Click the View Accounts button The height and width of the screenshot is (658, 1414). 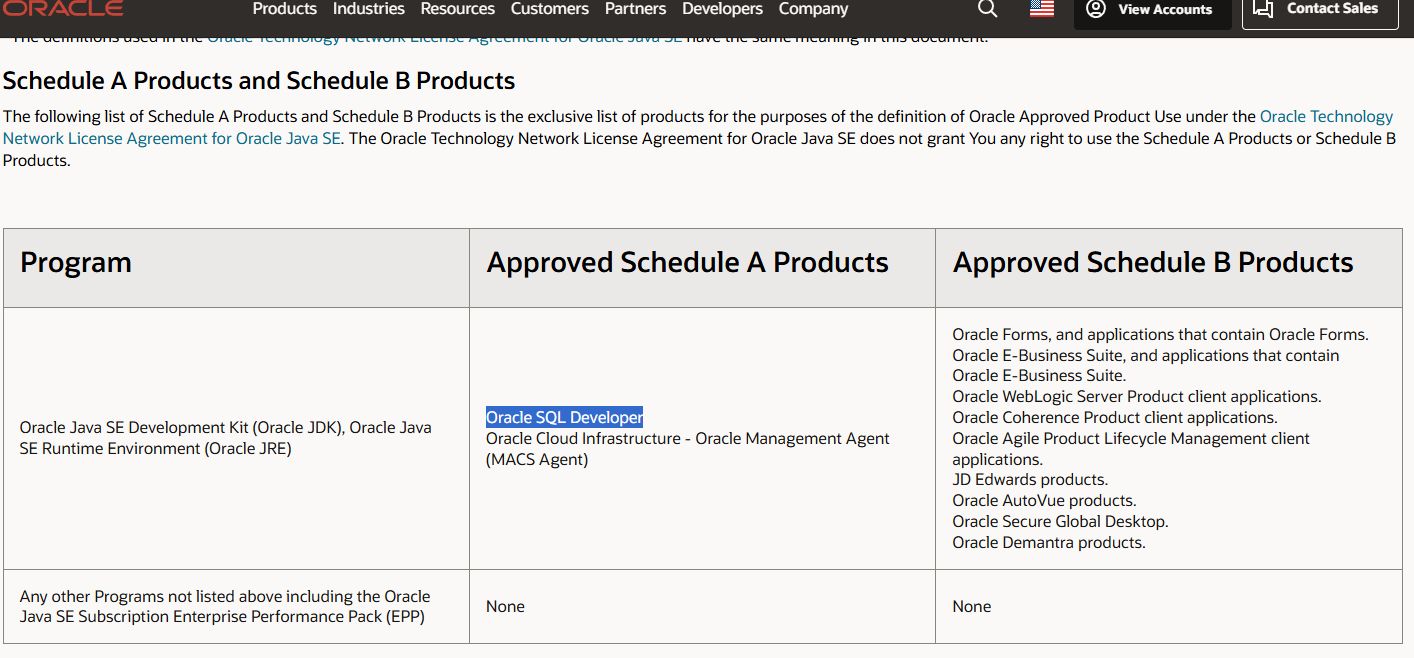1152,8
